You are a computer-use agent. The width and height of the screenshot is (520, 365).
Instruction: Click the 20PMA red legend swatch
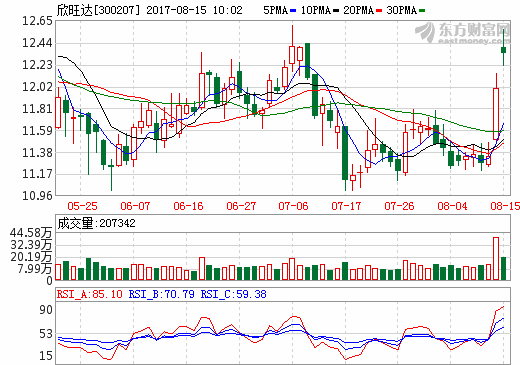(x=379, y=11)
